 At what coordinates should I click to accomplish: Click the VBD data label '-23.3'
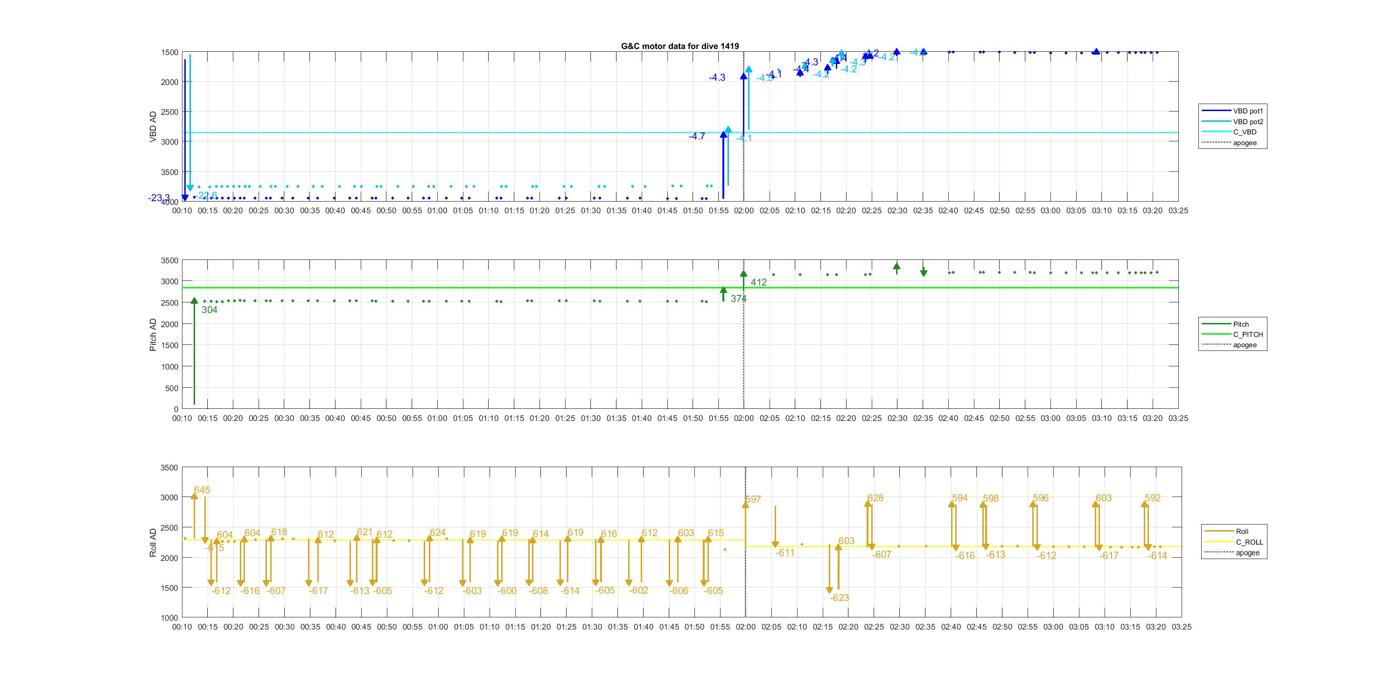[x=159, y=198]
